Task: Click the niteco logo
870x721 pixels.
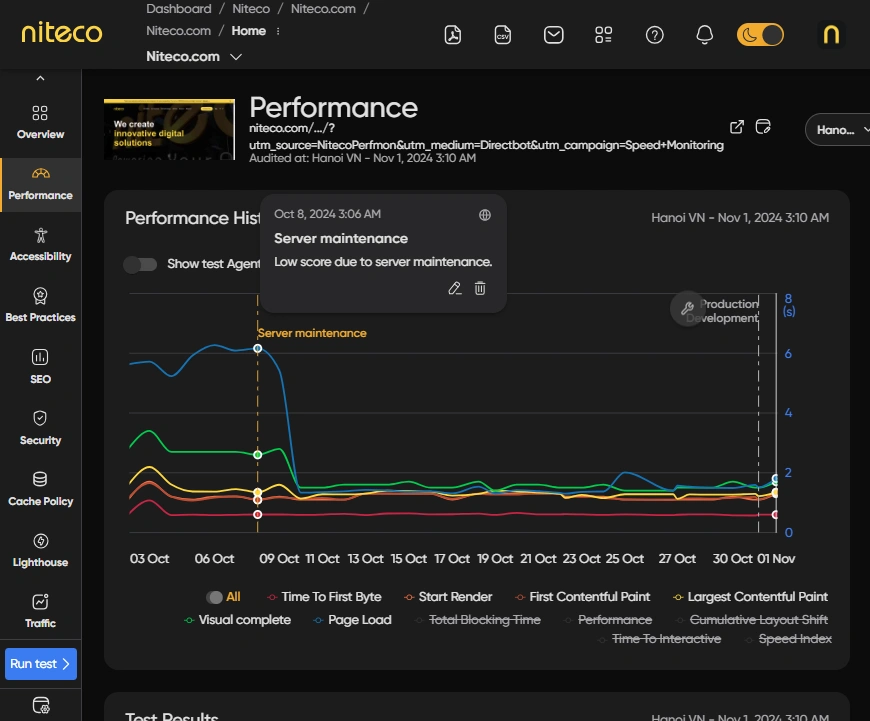Action: tap(62, 33)
